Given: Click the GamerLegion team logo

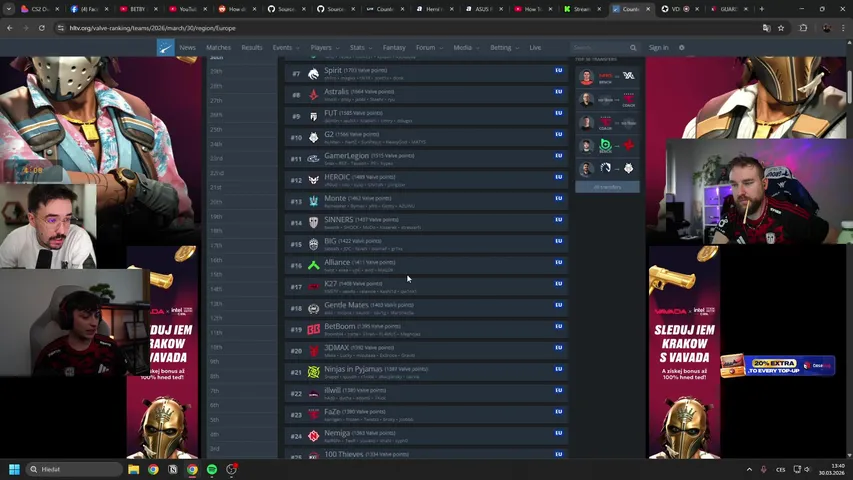Looking at the screenshot, I should 313,159.
